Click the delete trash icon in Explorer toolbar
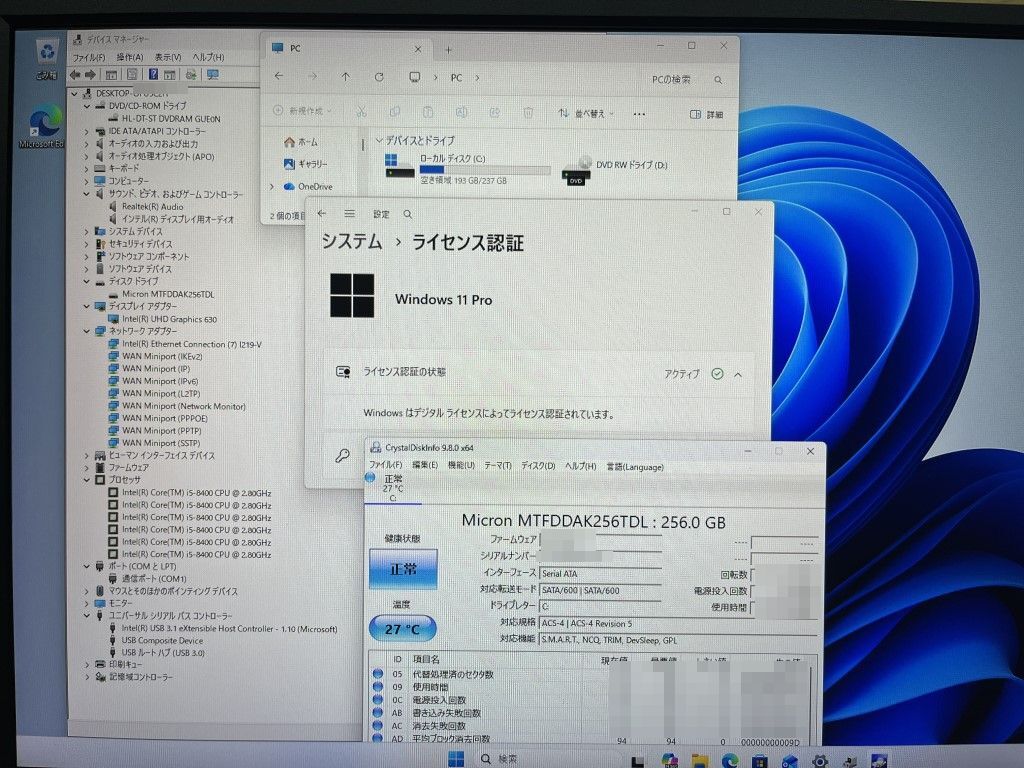The image size is (1024, 768). 528,112
